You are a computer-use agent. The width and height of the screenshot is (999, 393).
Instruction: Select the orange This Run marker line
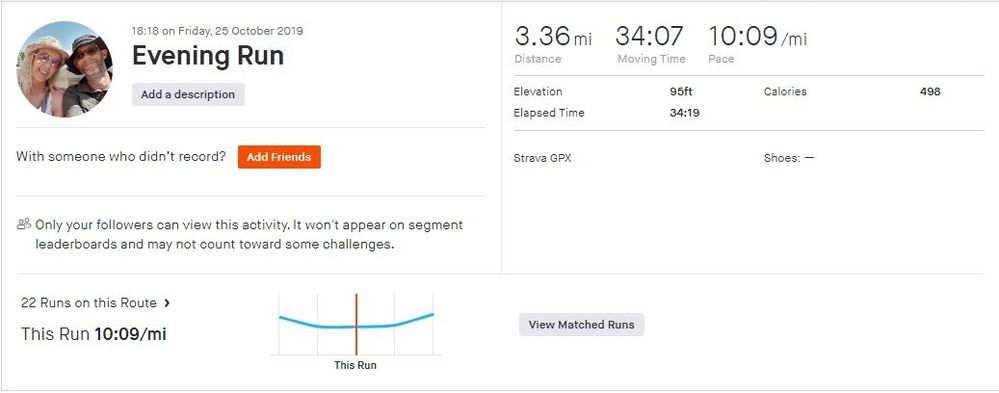[x=356, y=324]
